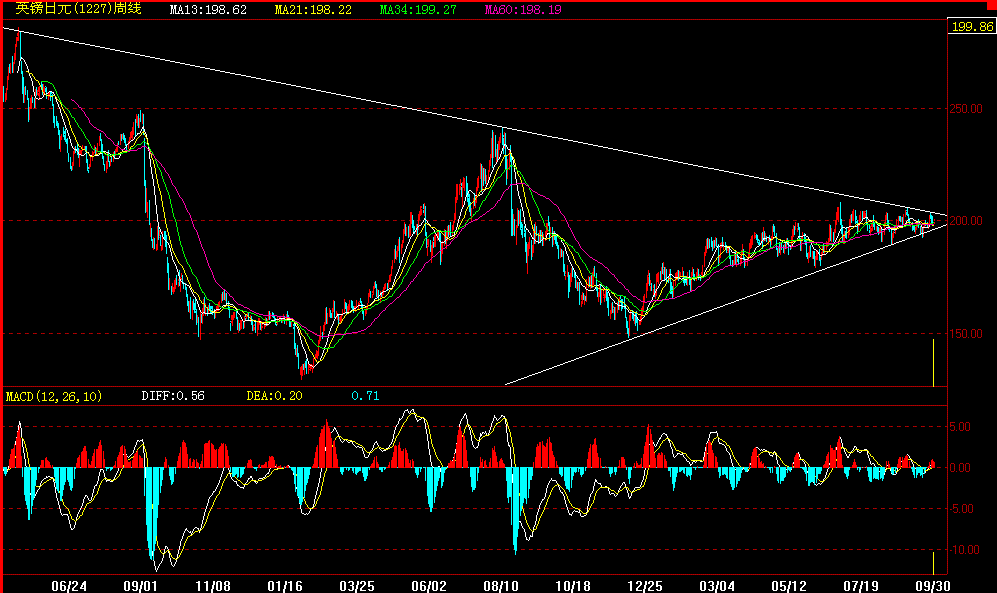Select the MA34:199.27 indicator label

click(418, 10)
